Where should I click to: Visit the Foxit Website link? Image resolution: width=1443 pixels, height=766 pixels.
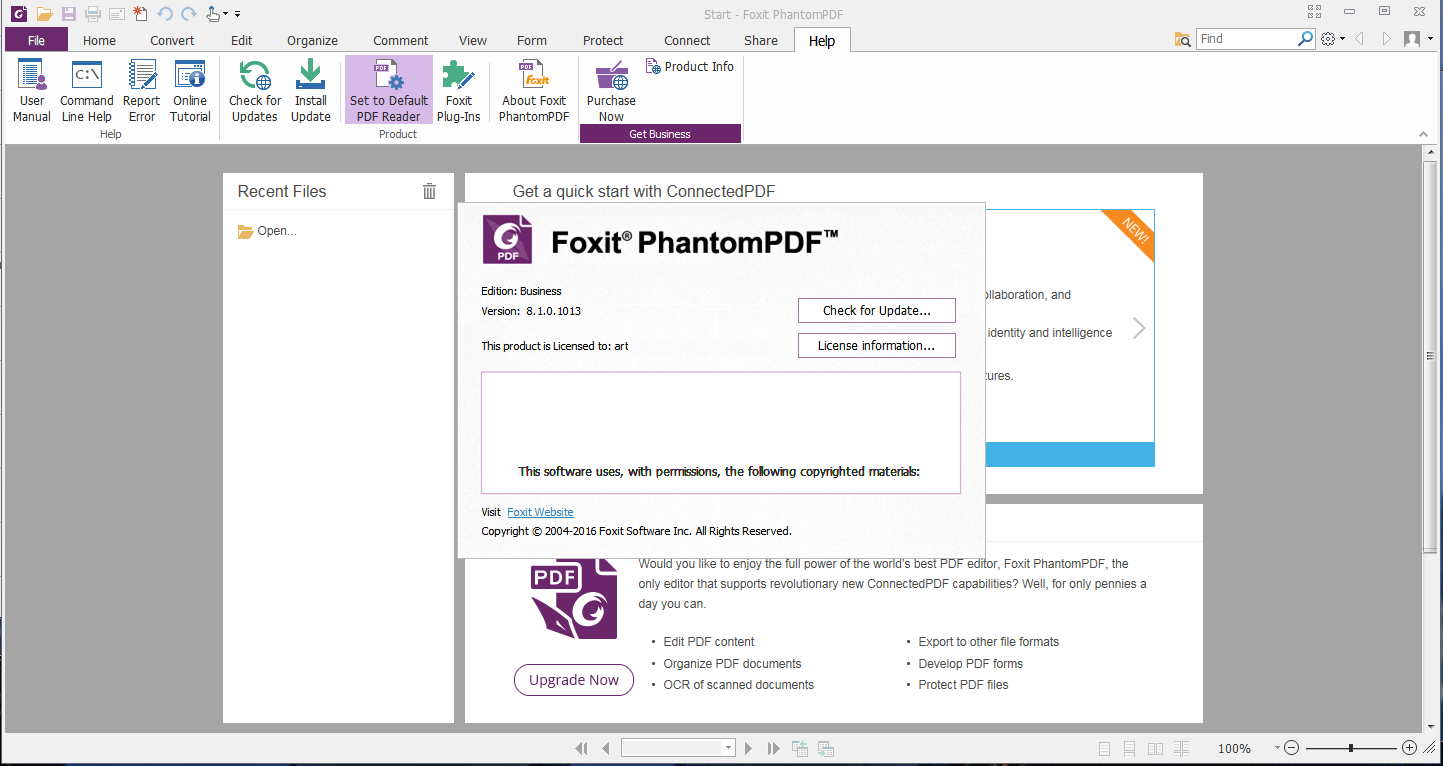(x=540, y=512)
